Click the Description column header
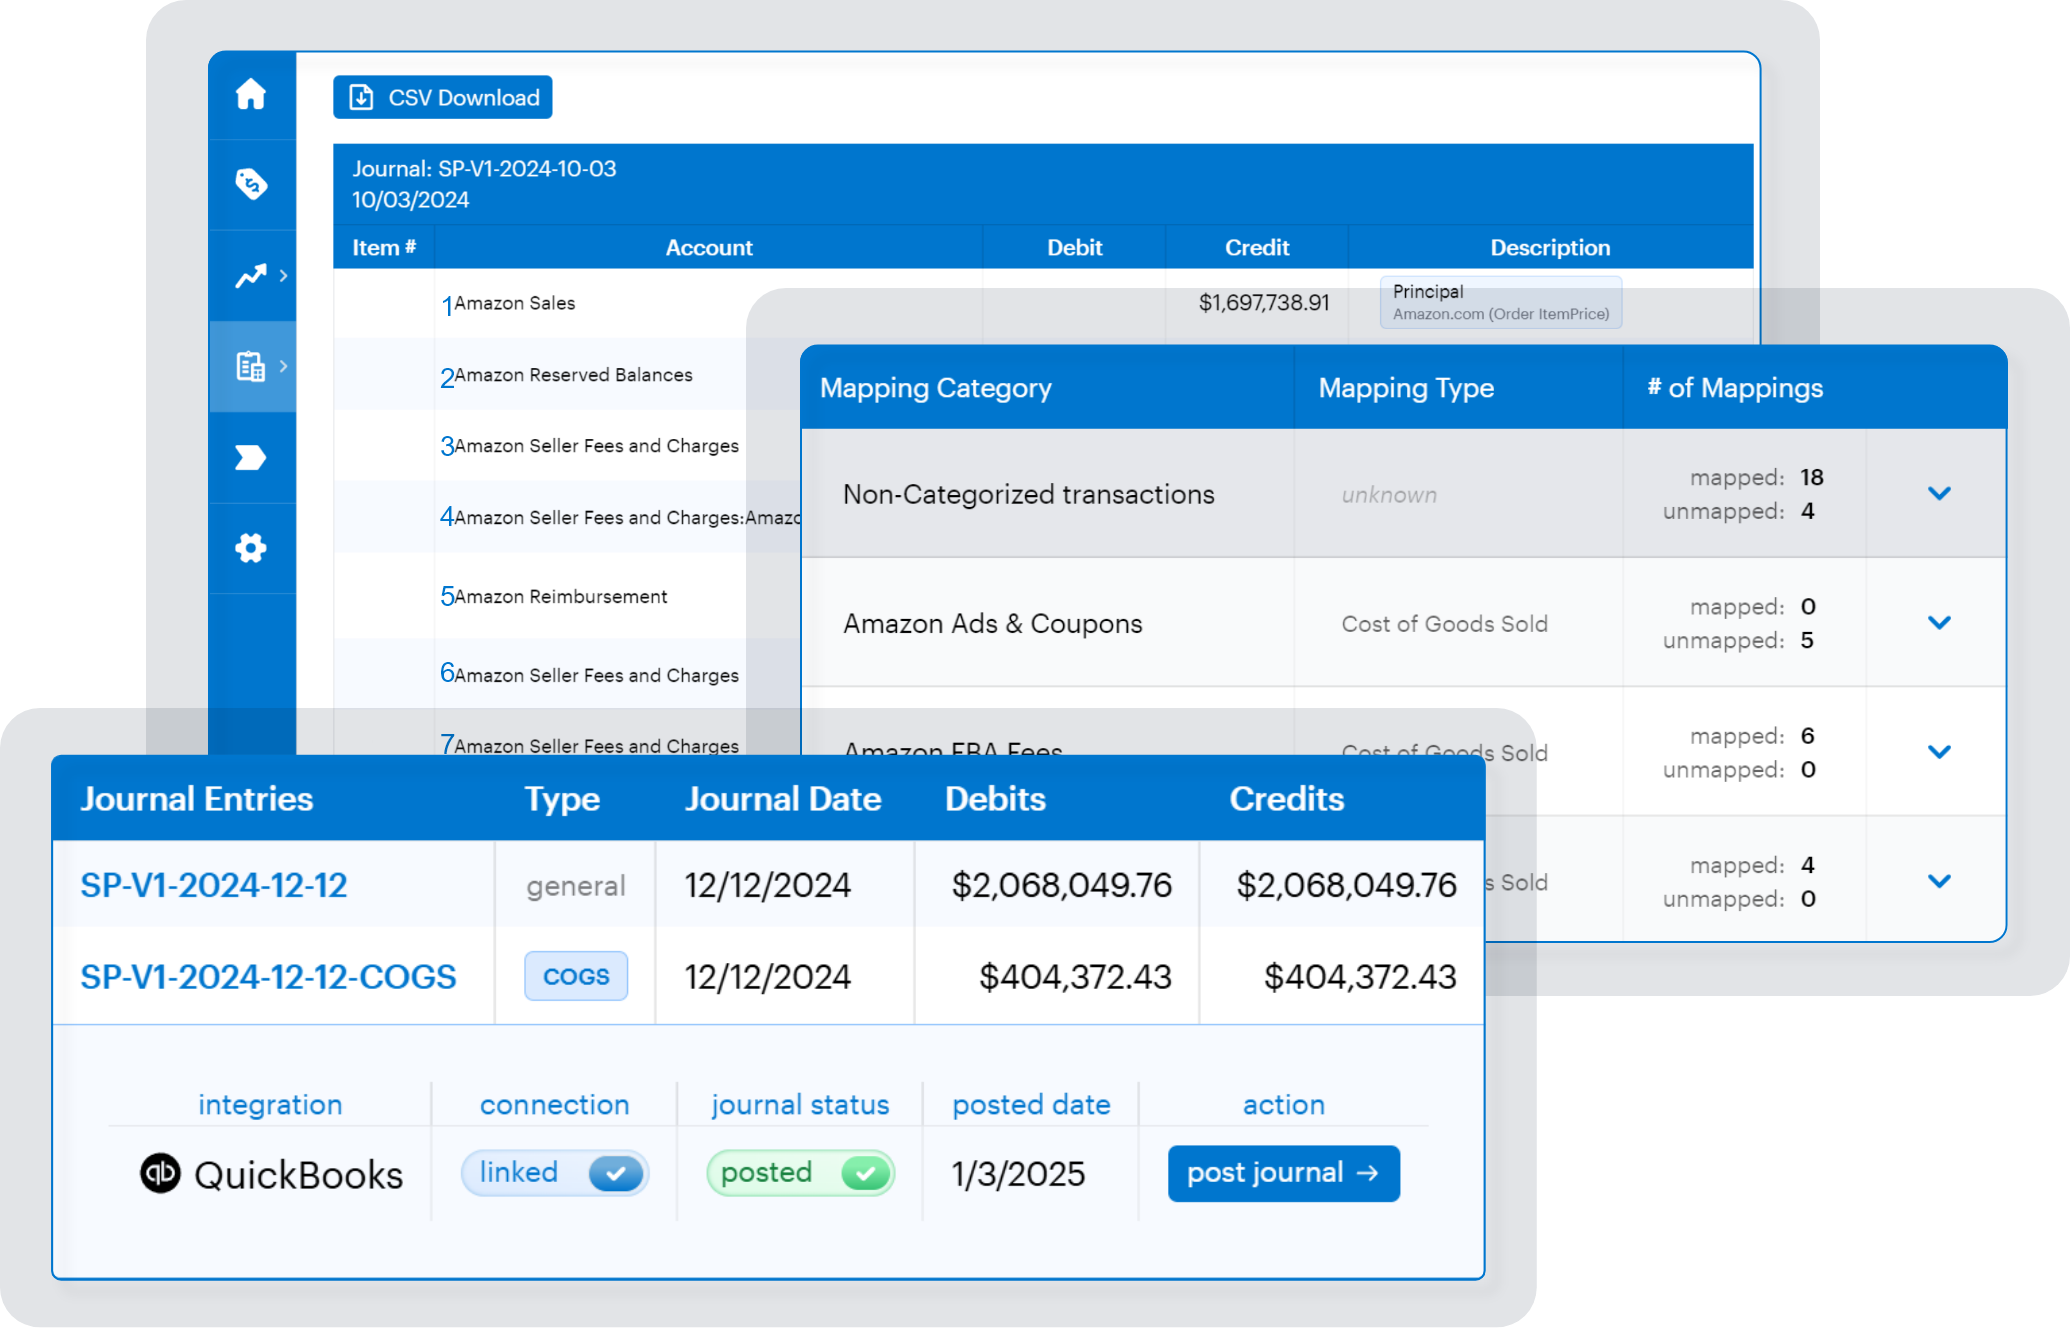This screenshot has width=2070, height=1328. (1550, 247)
